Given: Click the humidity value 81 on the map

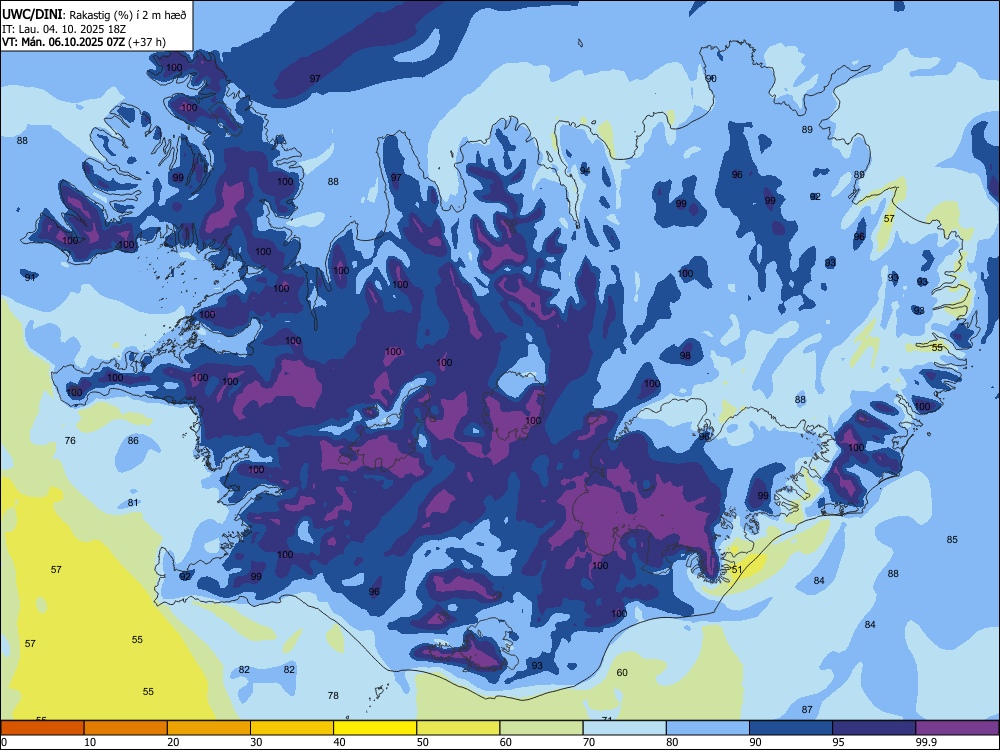Looking at the screenshot, I should [133, 503].
